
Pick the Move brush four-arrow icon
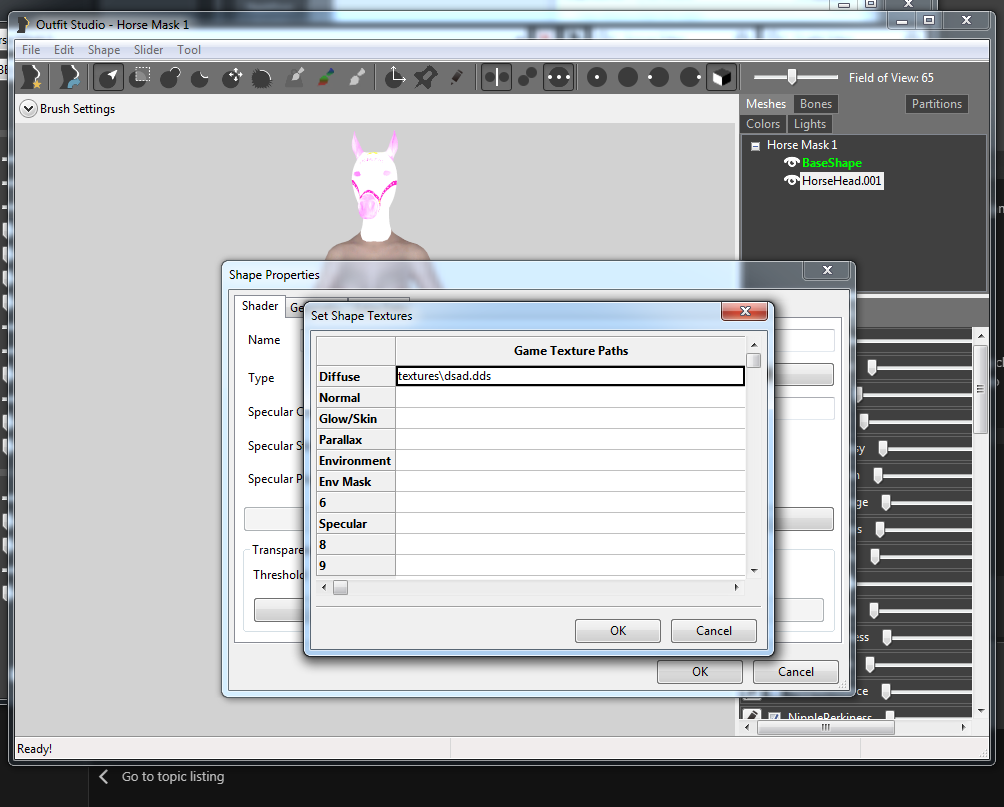tap(232, 77)
